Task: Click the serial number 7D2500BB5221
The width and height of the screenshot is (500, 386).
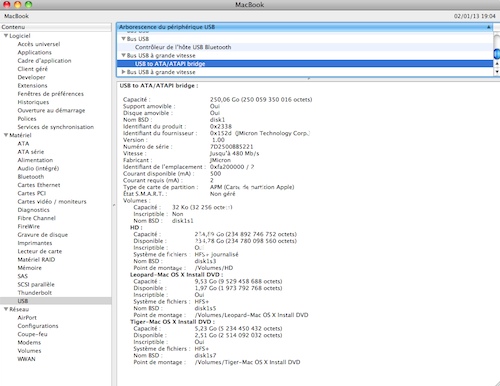Action: 232,147
